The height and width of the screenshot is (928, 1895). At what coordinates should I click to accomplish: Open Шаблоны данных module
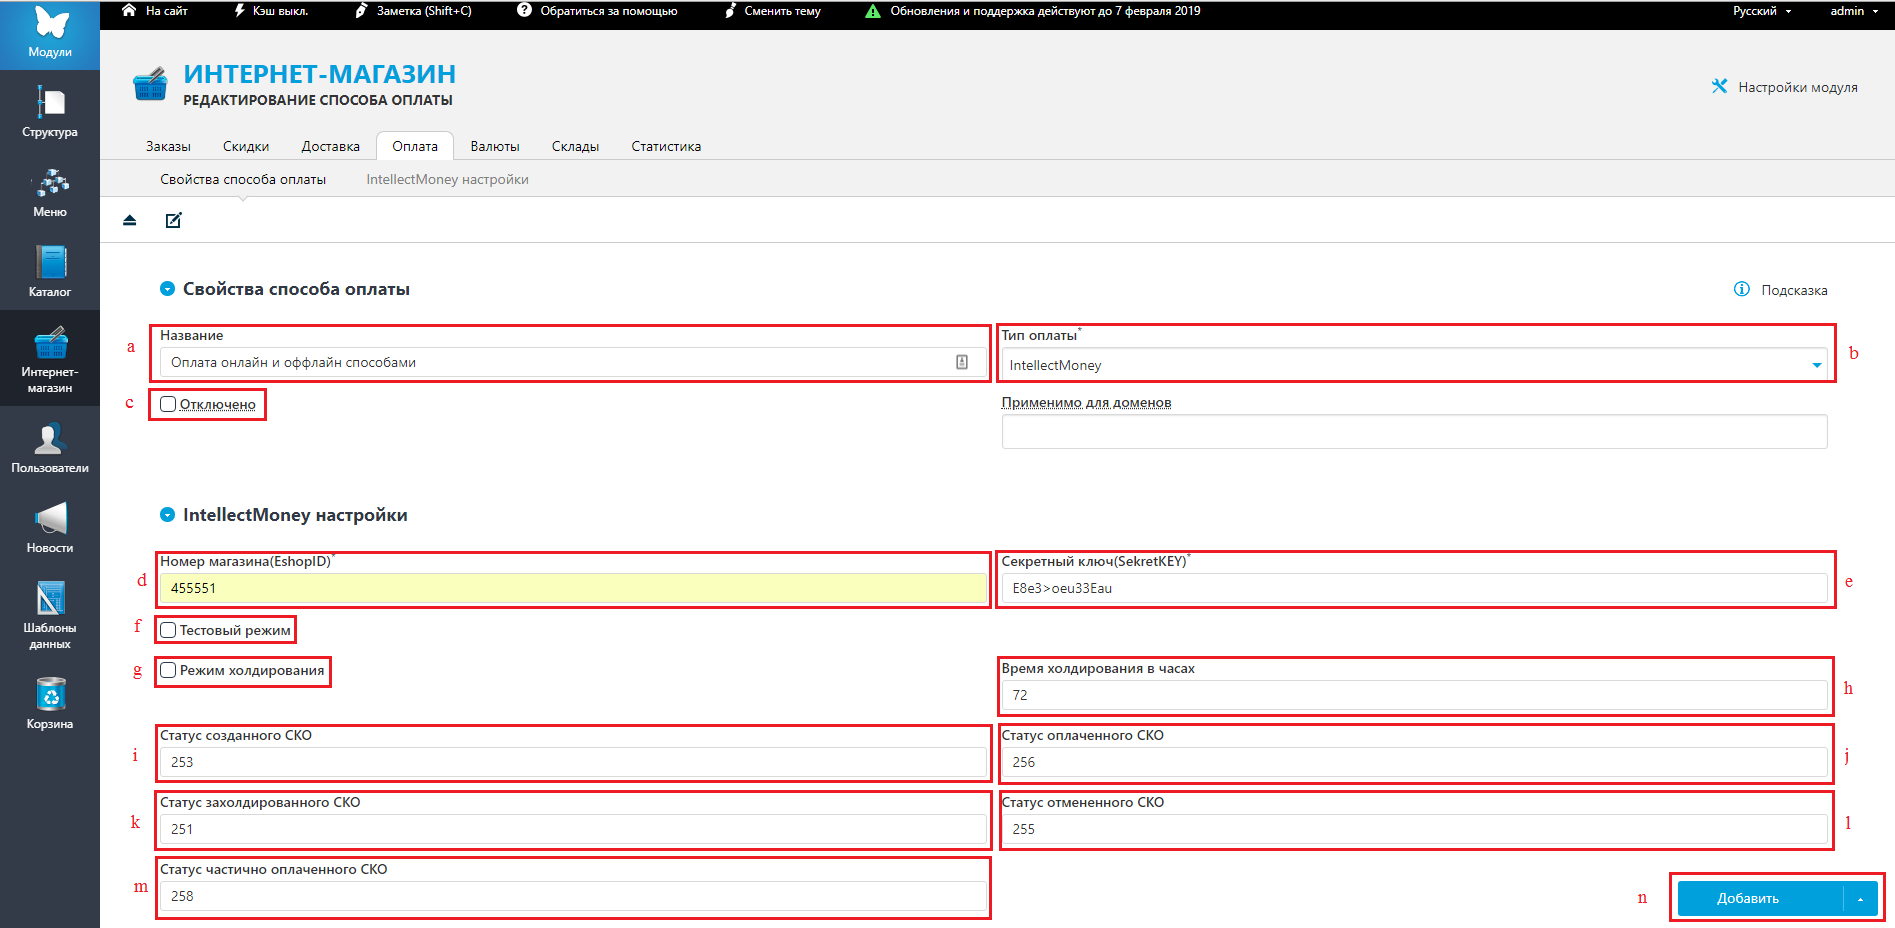coord(50,614)
